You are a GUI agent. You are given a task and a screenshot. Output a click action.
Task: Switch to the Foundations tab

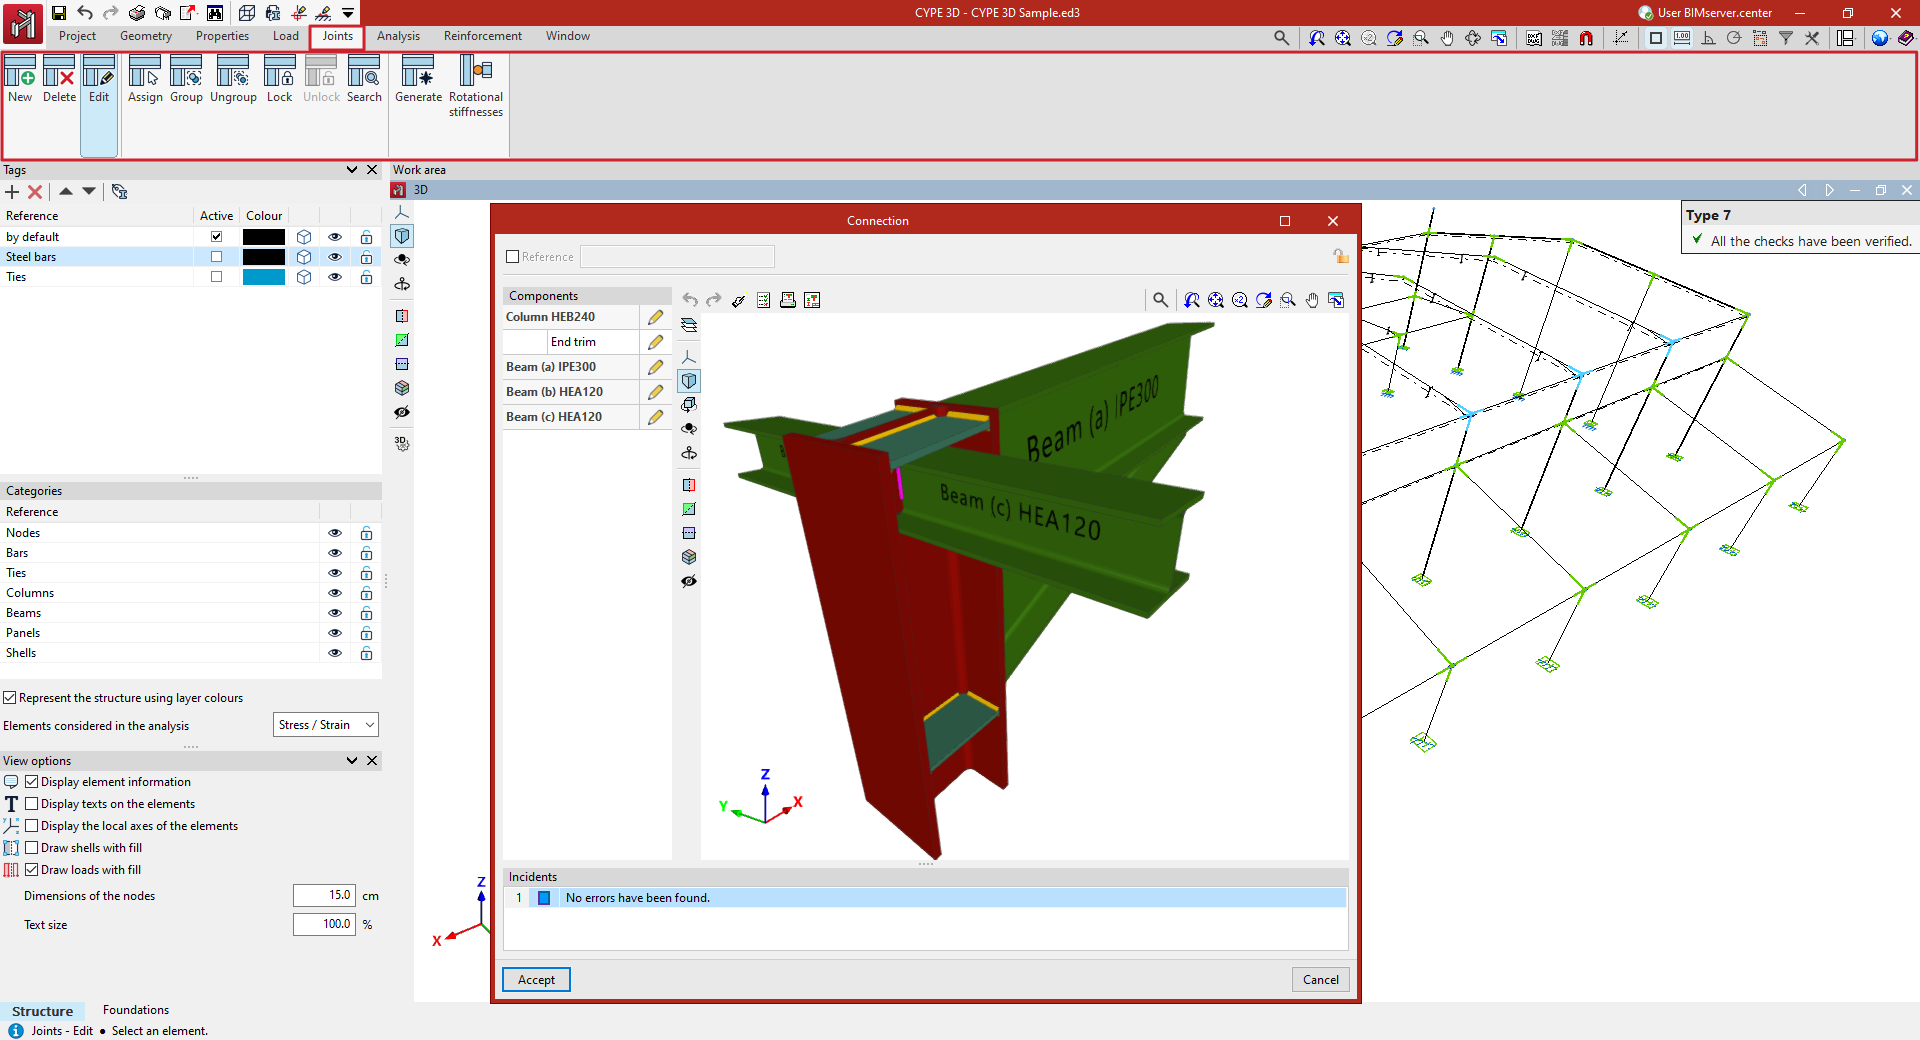coord(136,1010)
